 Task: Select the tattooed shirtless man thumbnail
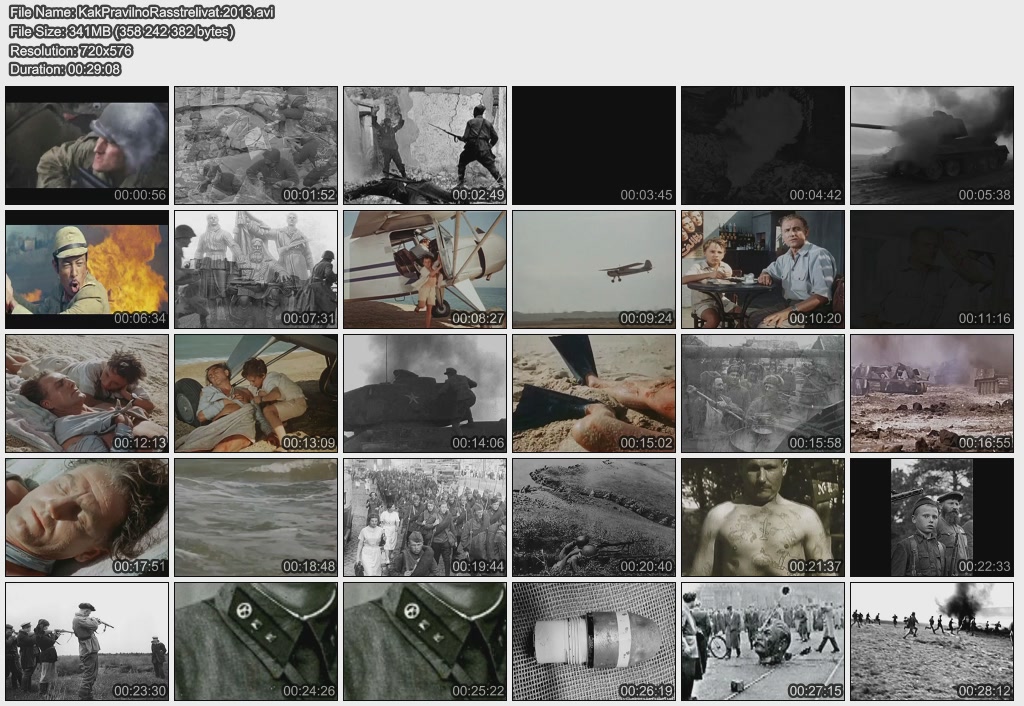(763, 517)
